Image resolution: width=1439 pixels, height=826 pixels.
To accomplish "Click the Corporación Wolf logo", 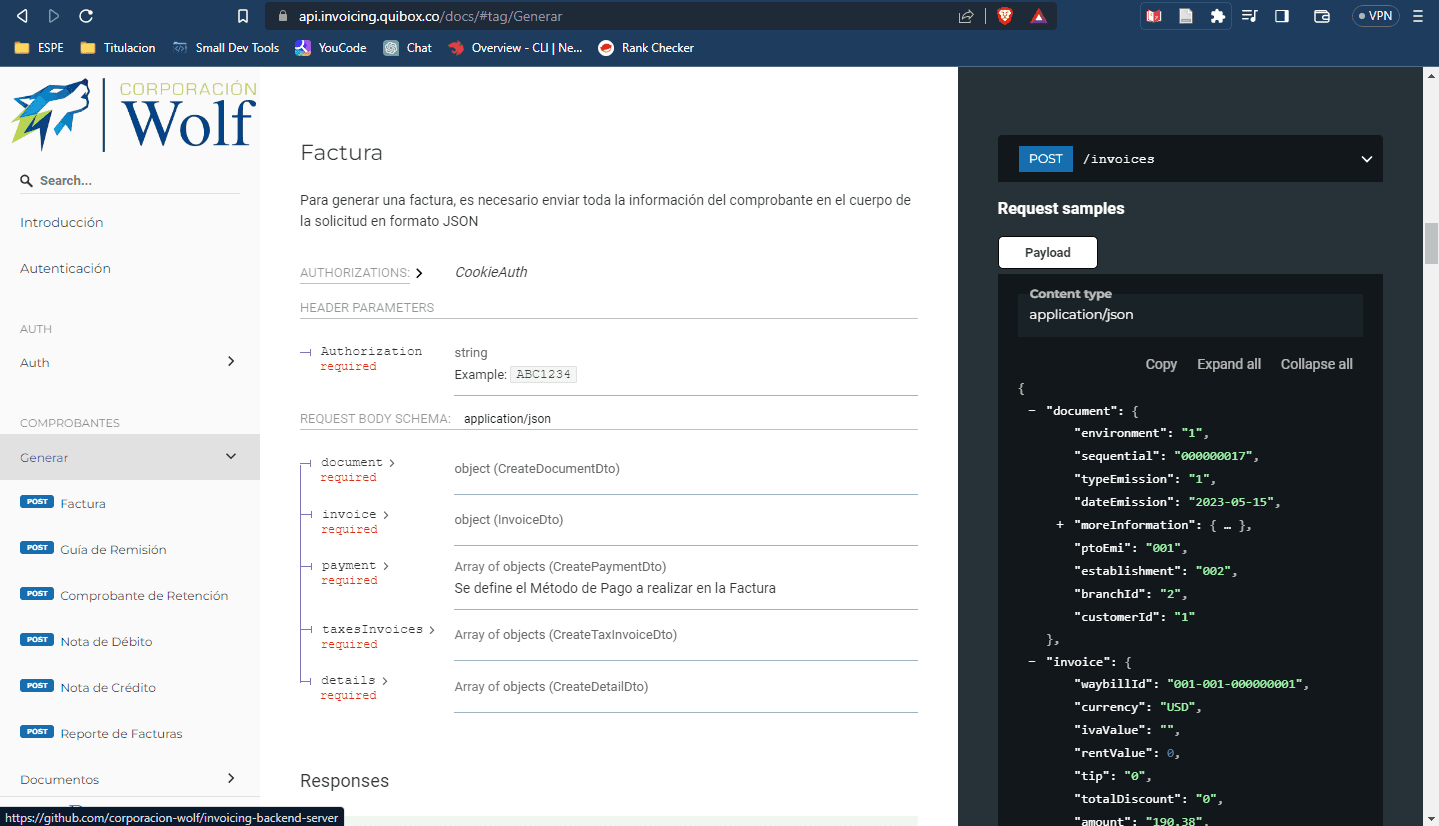I will [x=130, y=113].
